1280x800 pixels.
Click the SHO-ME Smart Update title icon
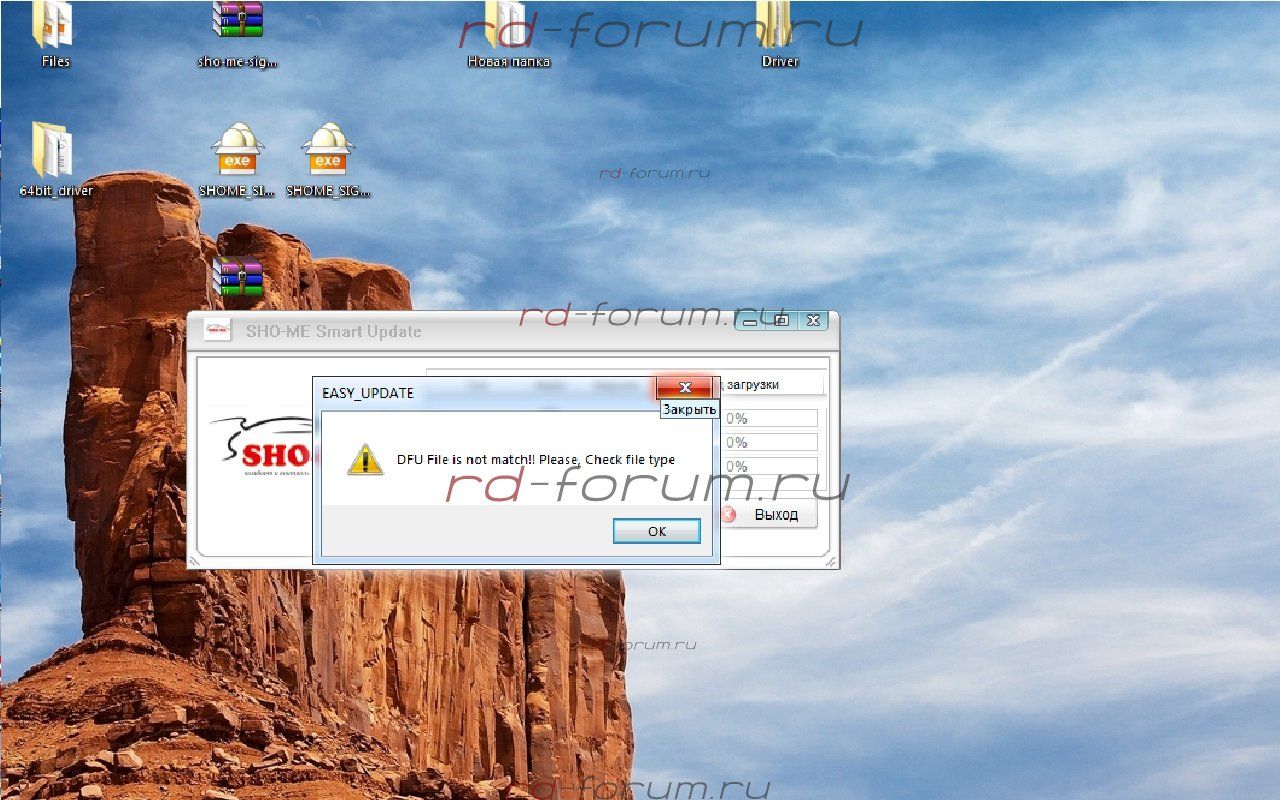coord(218,331)
